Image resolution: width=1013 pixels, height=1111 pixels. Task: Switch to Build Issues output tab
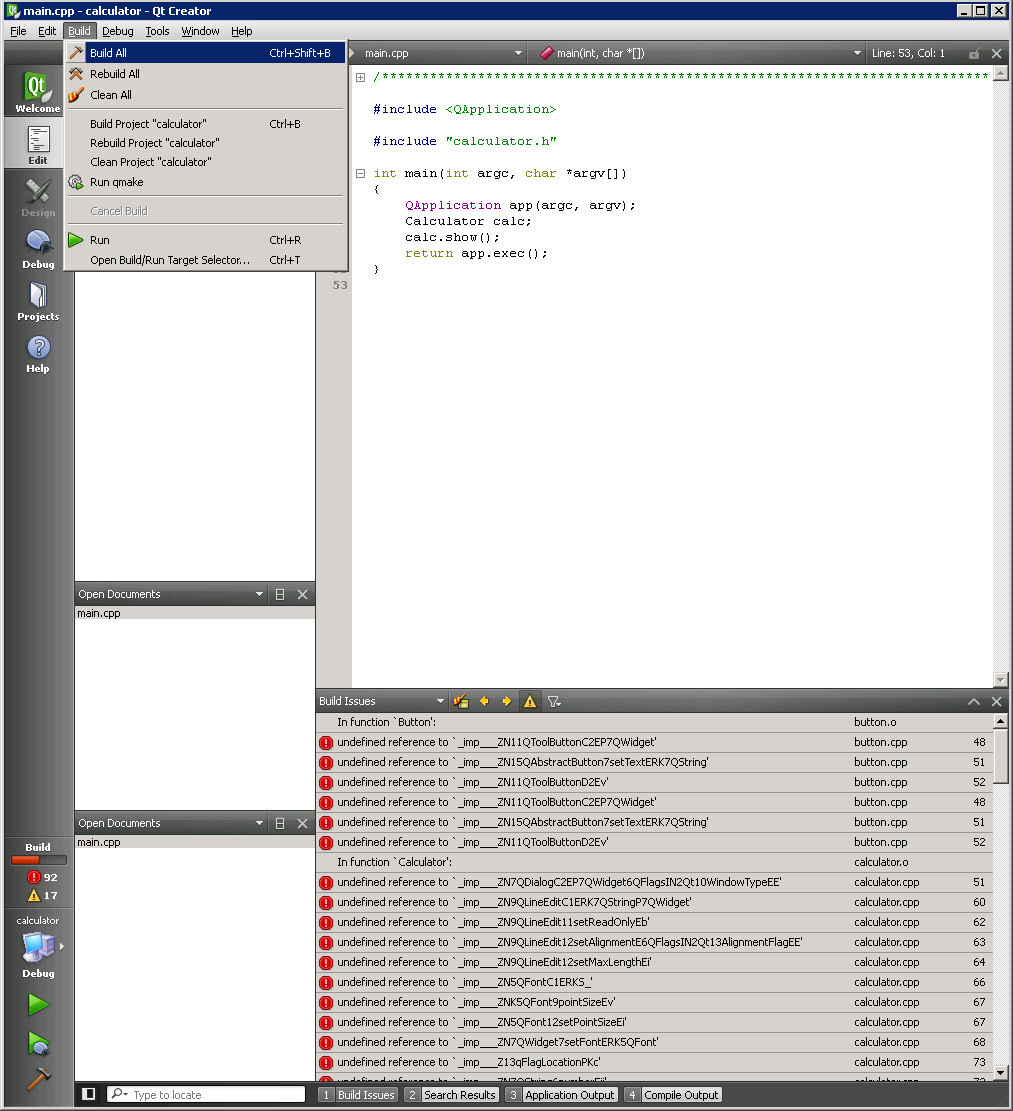pos(358,1095)
